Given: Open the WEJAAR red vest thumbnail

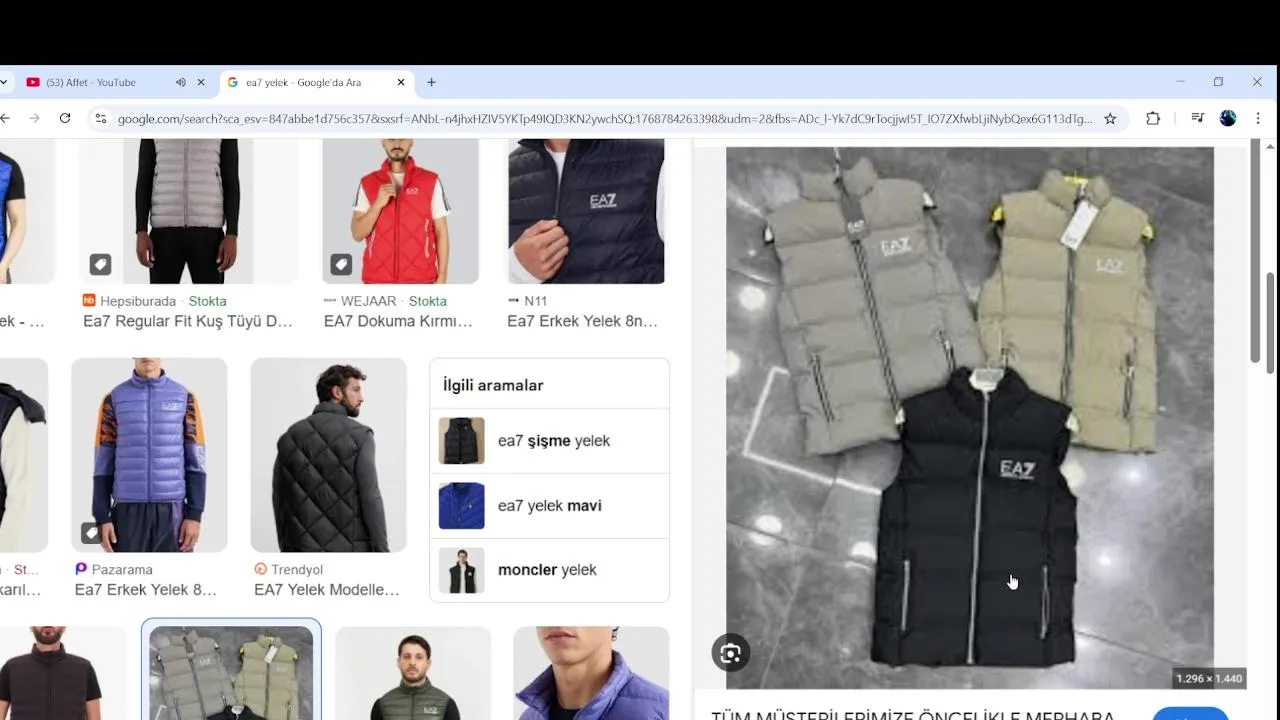Looking at the screenshot, I should click(400, 211).
